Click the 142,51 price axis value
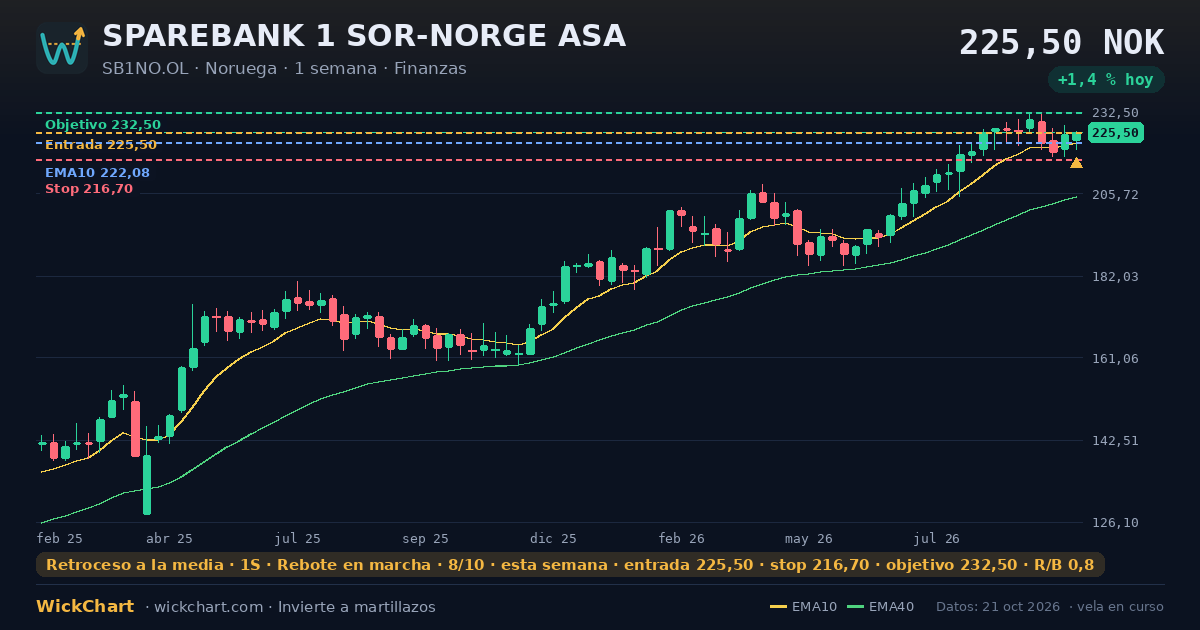Screen dimensions: 1200x630 pos(1115,440)
